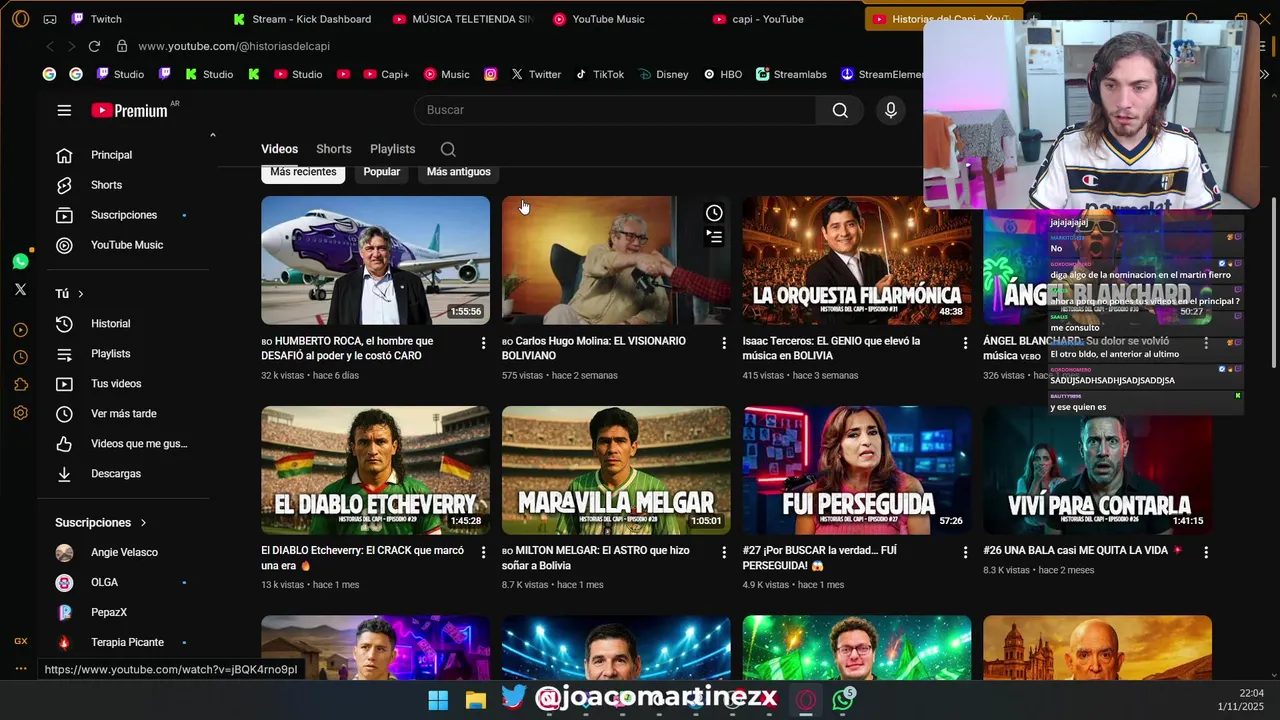Open Opera sidebar settings gear icon
The width and height of the screenshot is (1280, 720).
(20, 413)
